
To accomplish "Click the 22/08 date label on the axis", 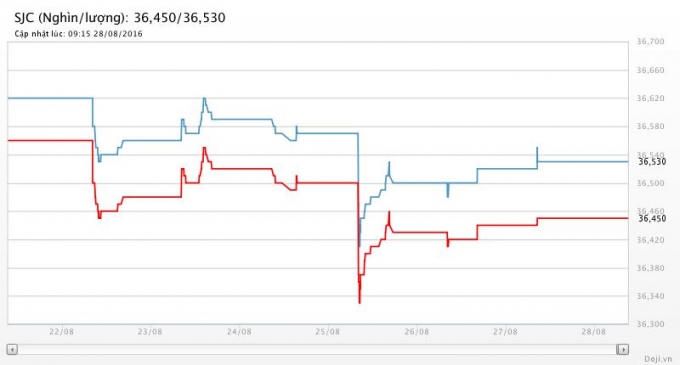I will (61, 332).
